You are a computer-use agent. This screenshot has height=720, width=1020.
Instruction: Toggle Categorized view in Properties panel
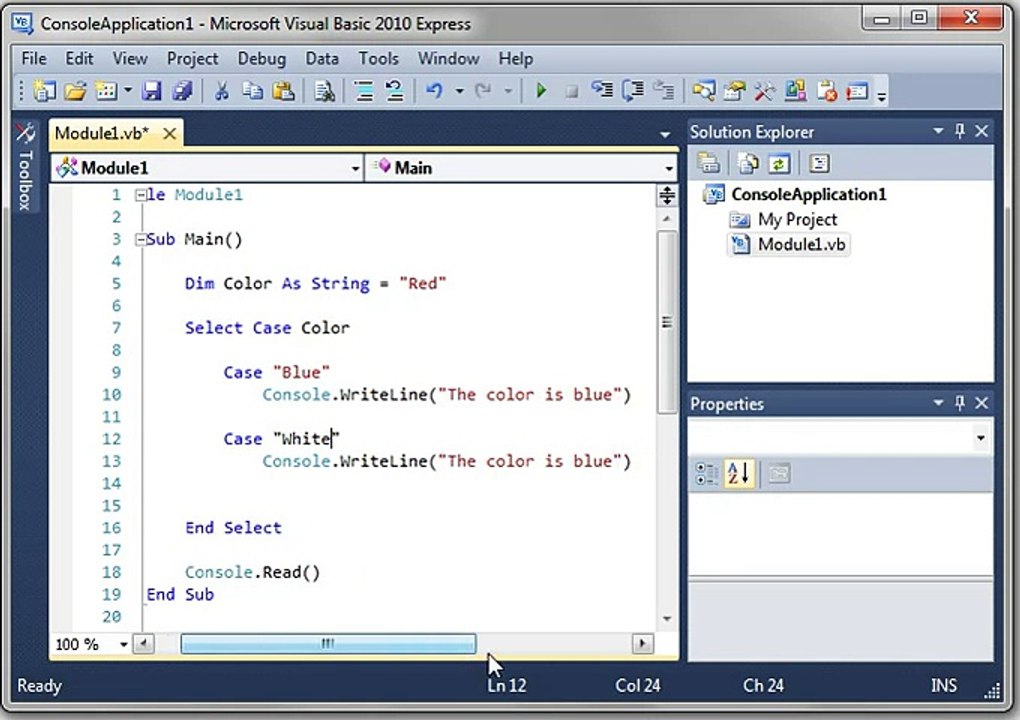point(706,473)
